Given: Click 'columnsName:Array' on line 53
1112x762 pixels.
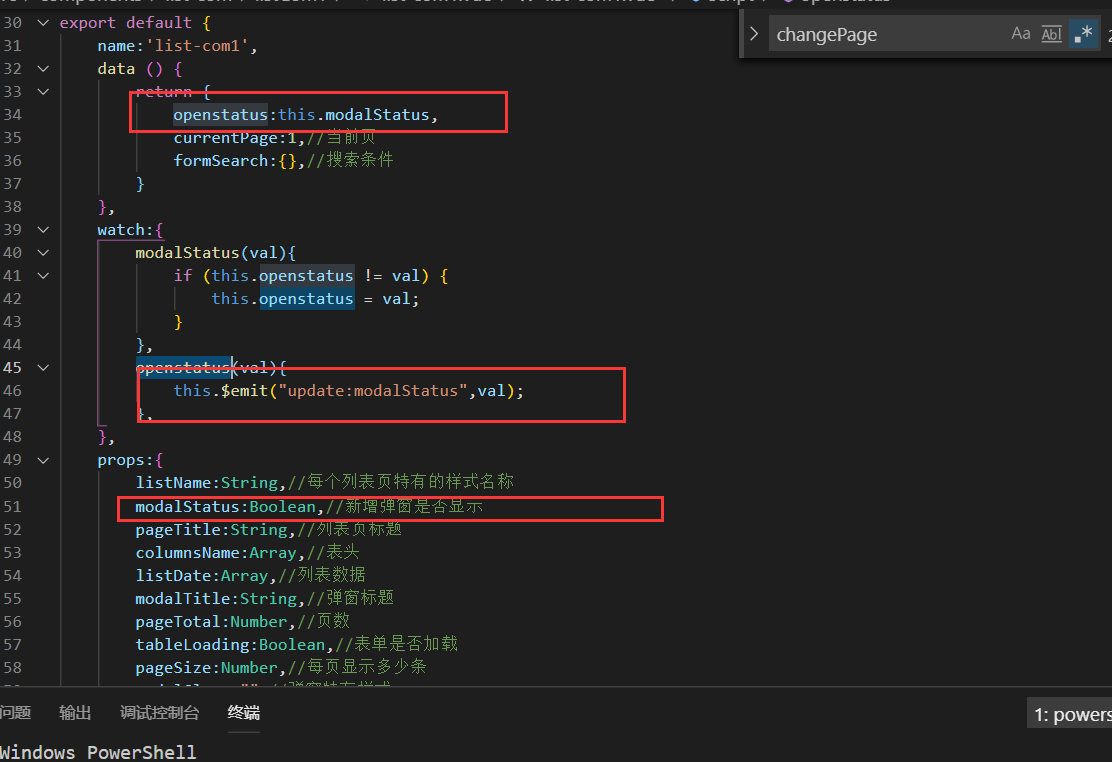Looking at the screenshot, I should pyautogui.click(x=216, y=552).
